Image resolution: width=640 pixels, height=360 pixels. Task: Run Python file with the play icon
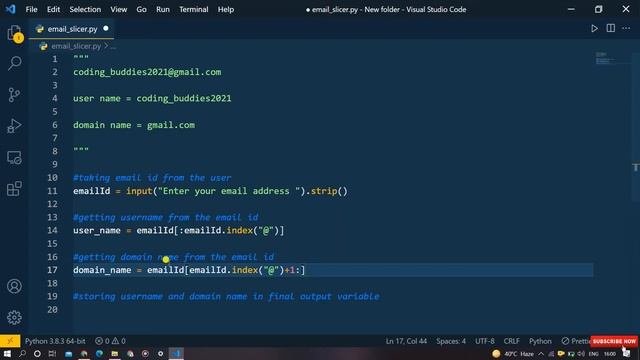pos(594,29)
